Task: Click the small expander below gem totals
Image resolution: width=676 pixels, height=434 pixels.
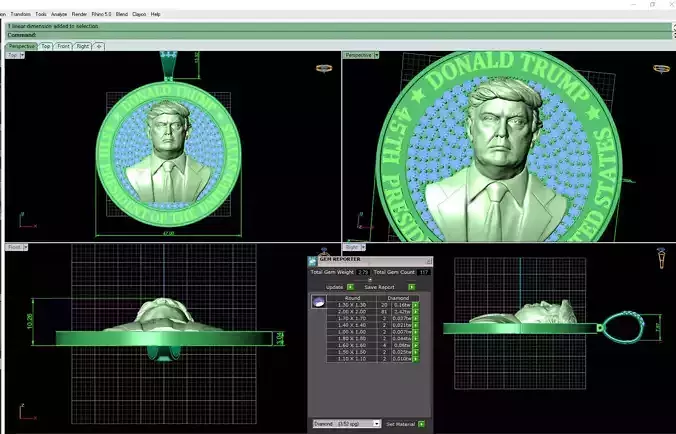Action: (x=369, y=280)
